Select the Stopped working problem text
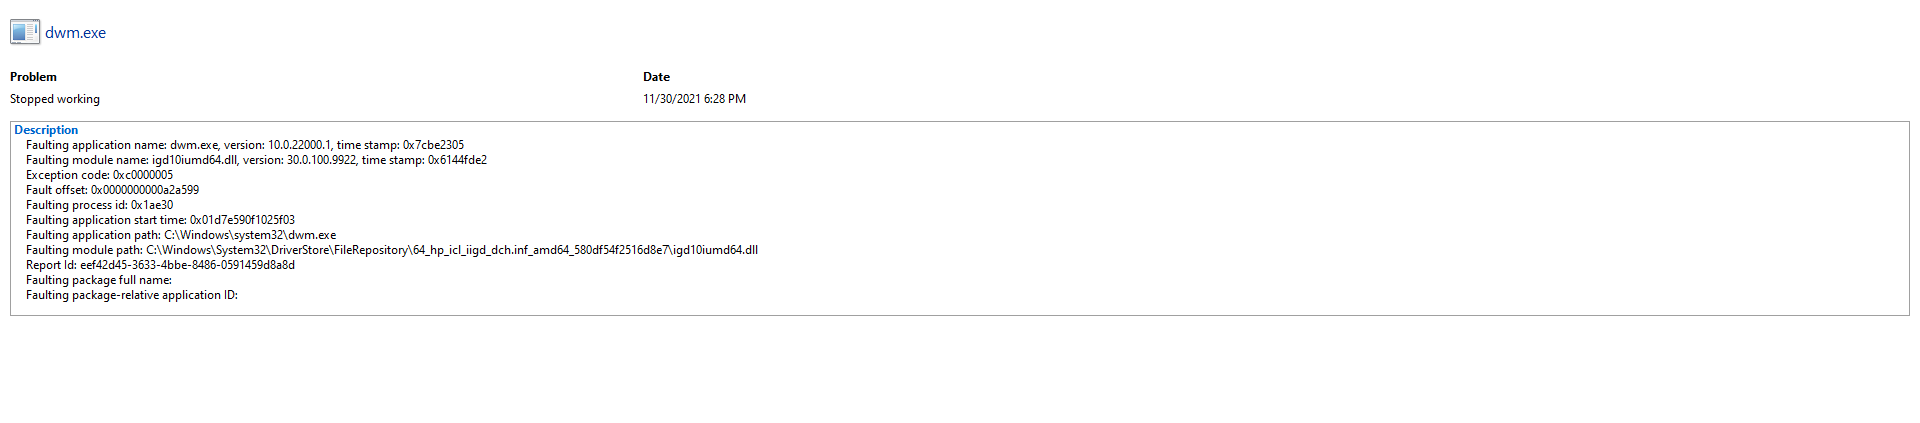 [55, 99]
